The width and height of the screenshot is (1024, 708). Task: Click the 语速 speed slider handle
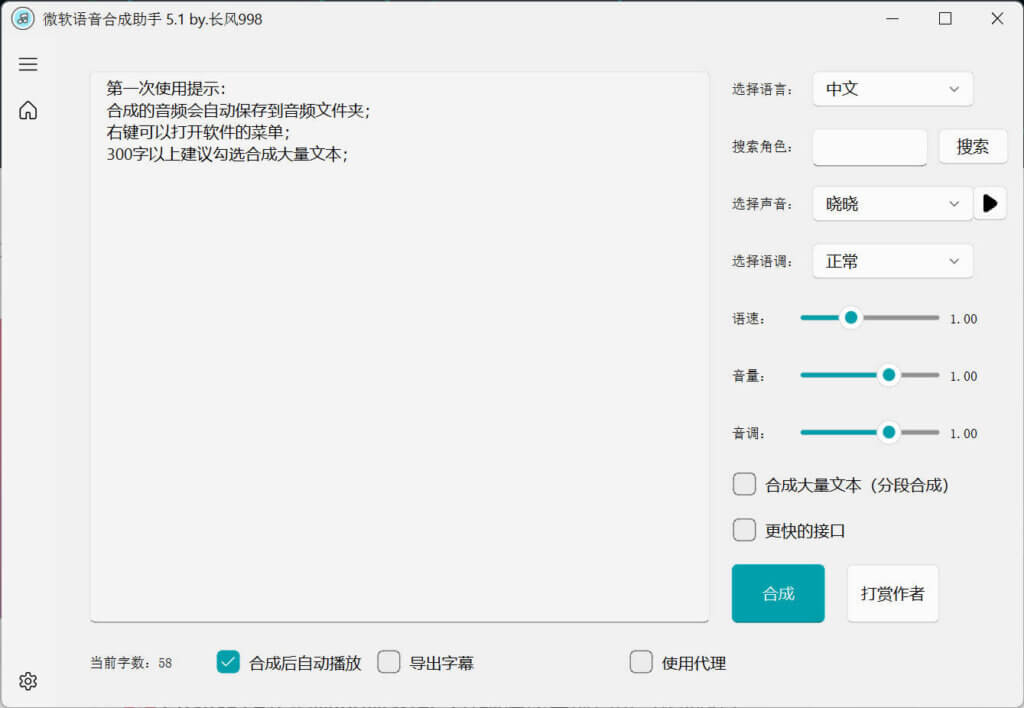coord(850,318)
